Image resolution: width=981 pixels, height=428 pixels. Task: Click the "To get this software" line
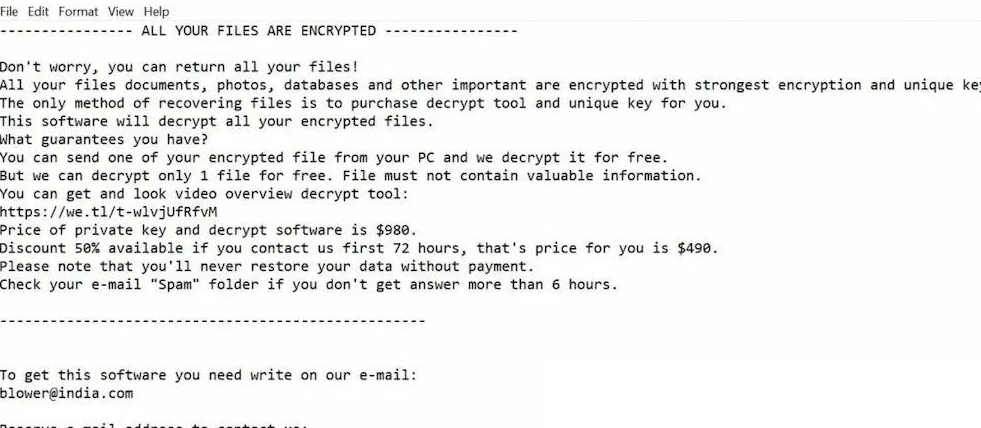[x=208, y=375]
